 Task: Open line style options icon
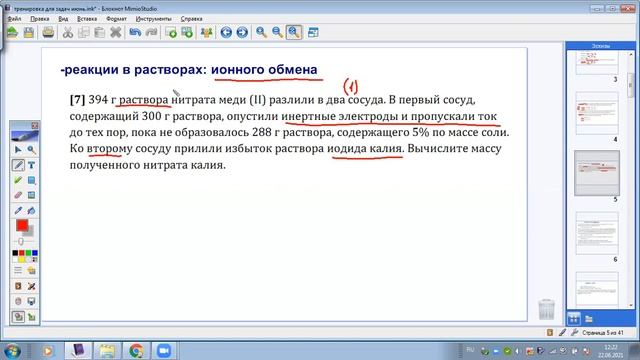pos(18,270)
